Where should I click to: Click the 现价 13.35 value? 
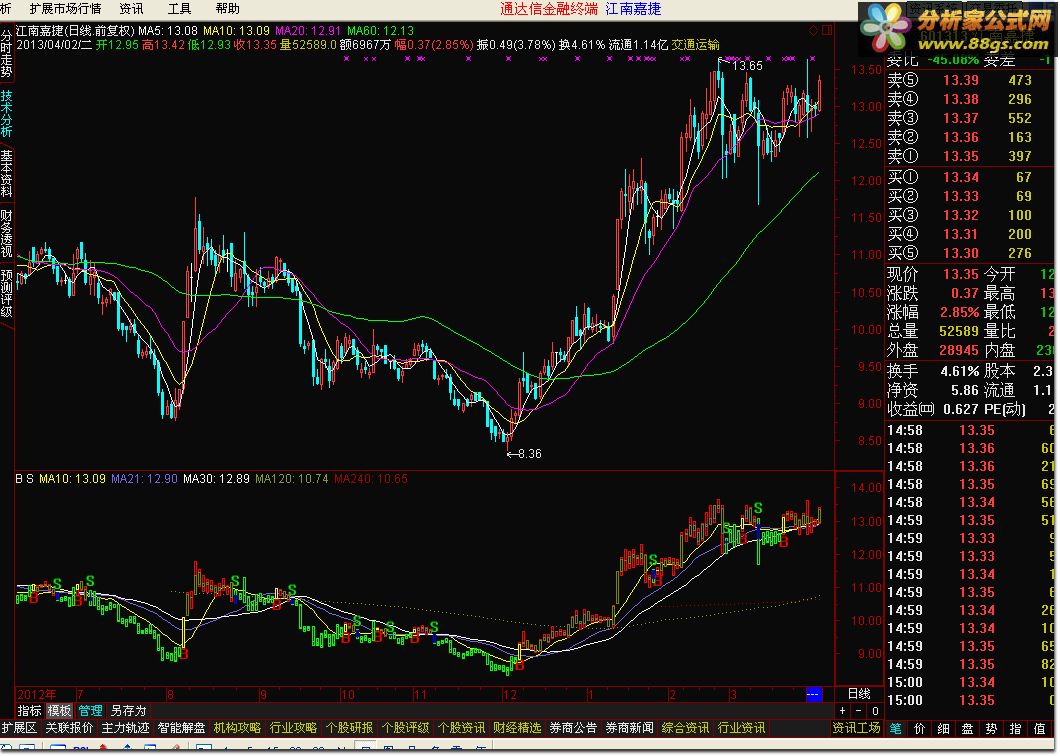point(961,274)
